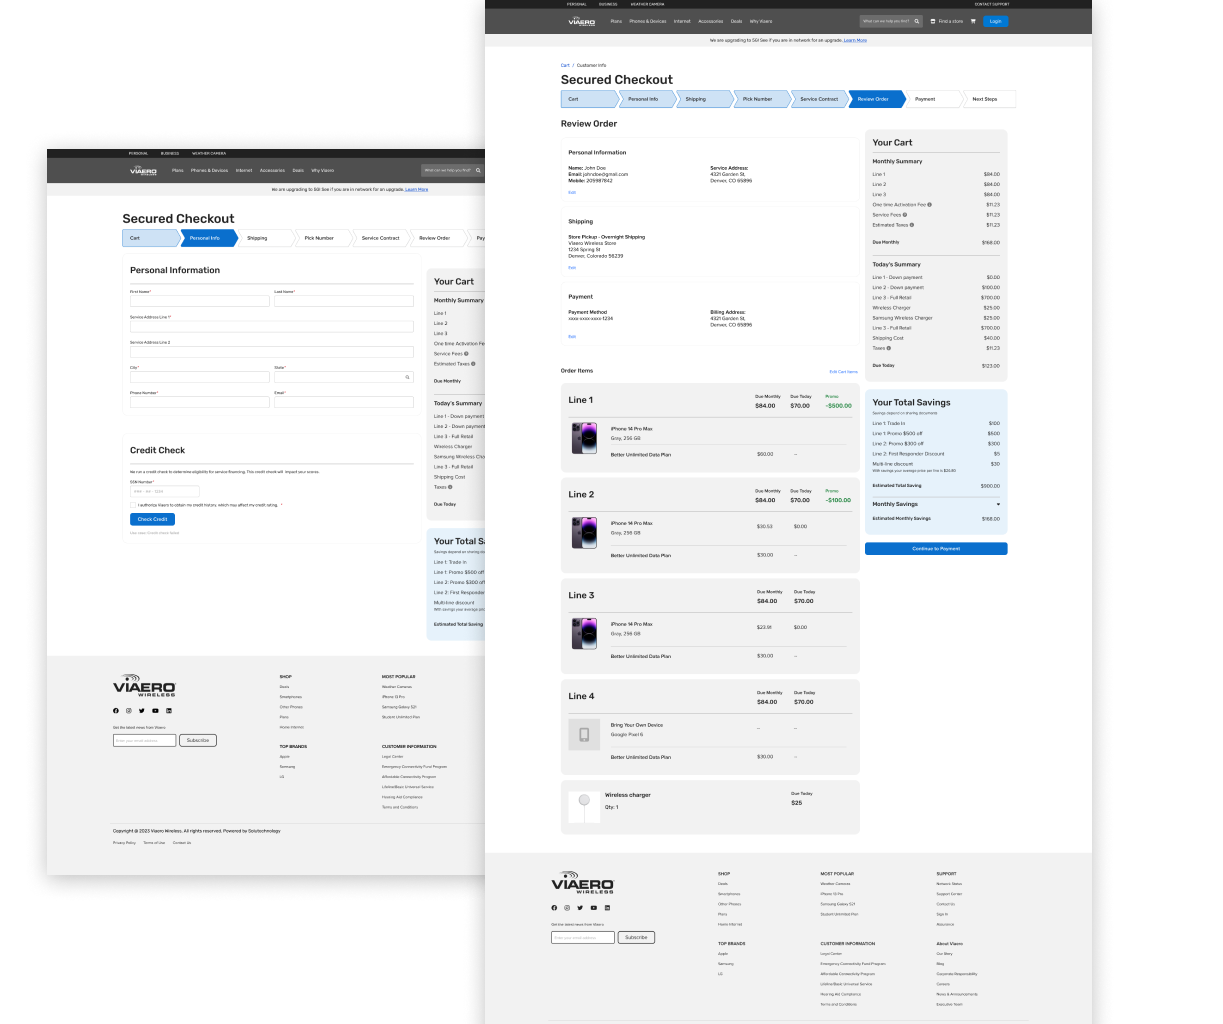Expand the Monthly Savings section
This screenshot has height=1024, width=1223.
(x=998, y=505)
